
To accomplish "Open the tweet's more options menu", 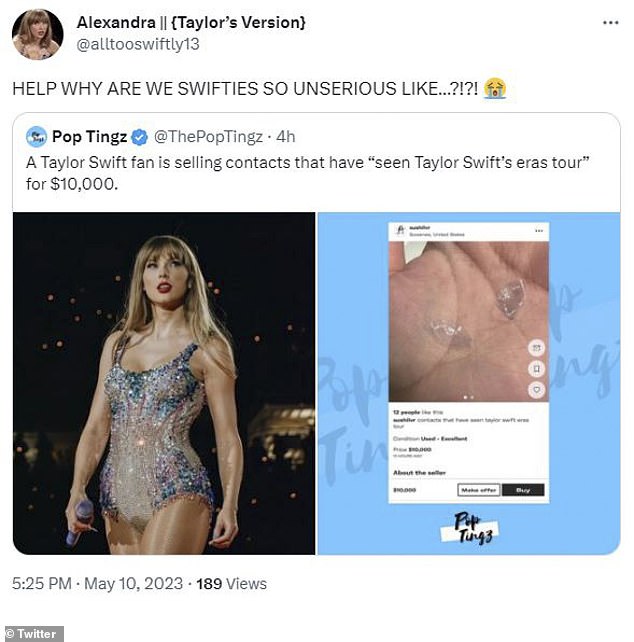I will tap(609, 22).
